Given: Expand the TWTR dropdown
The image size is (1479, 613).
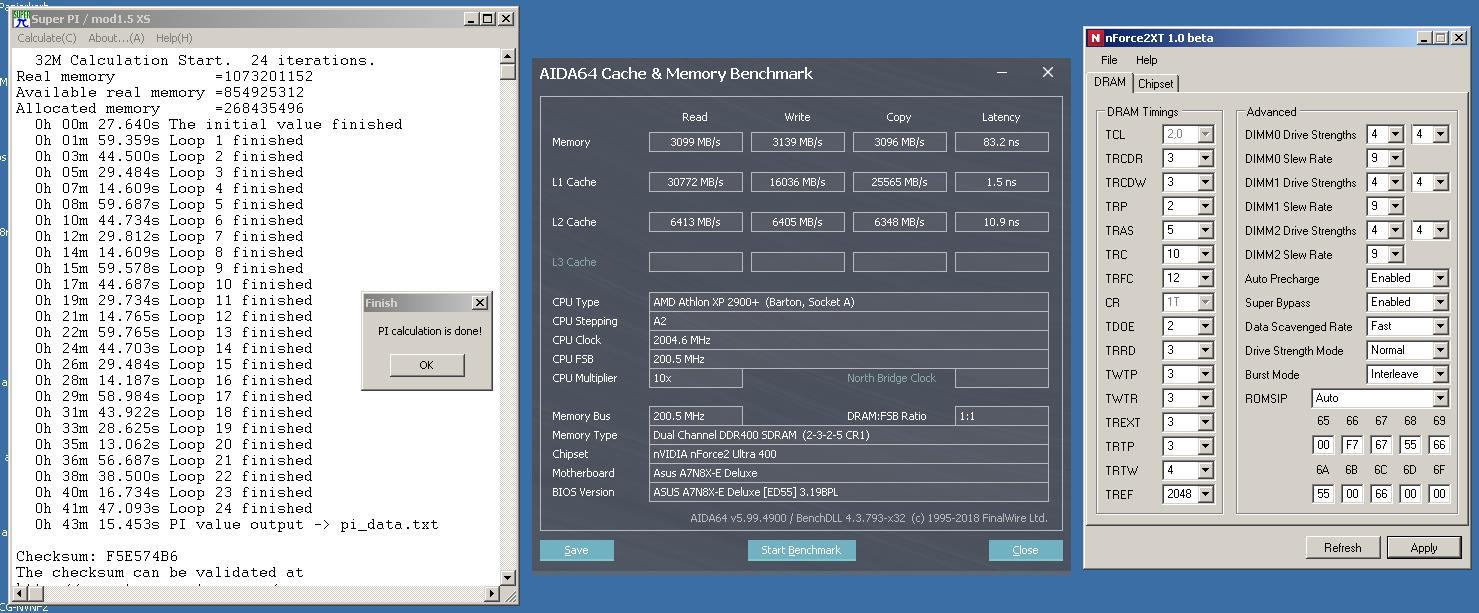Looking at the screenshot, I should 1205,398.
